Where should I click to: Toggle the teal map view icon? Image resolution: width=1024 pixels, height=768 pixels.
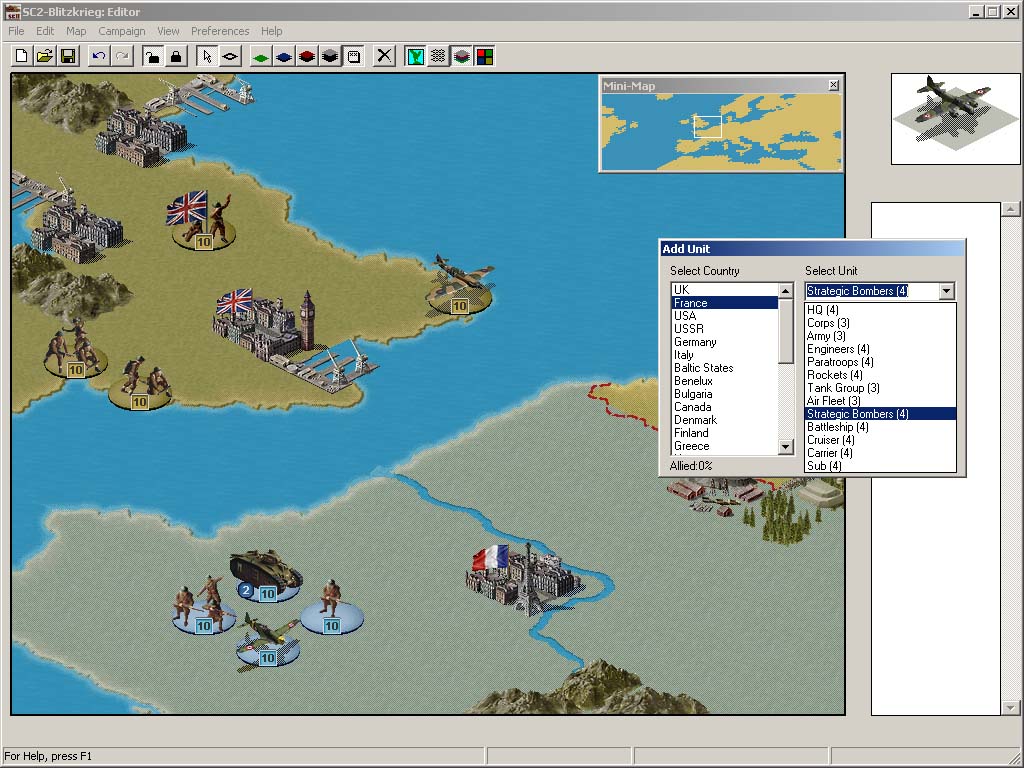(x=415, y=56)
